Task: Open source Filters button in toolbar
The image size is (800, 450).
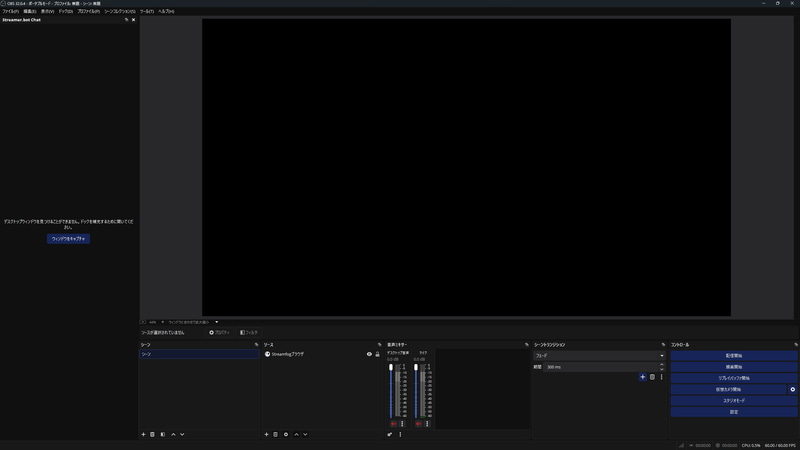Action: 249,333
